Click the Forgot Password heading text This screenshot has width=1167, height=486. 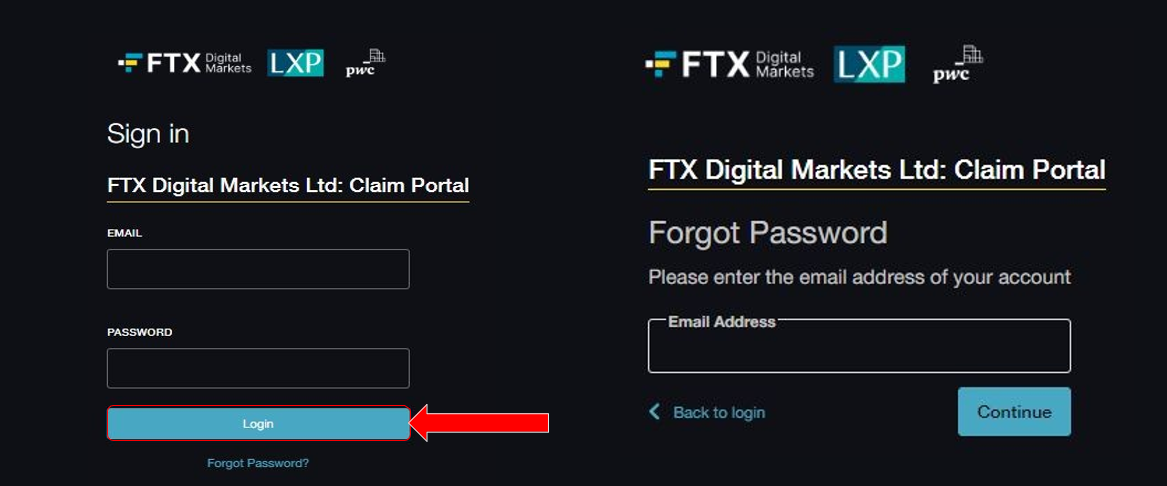(x=768, y=233)
